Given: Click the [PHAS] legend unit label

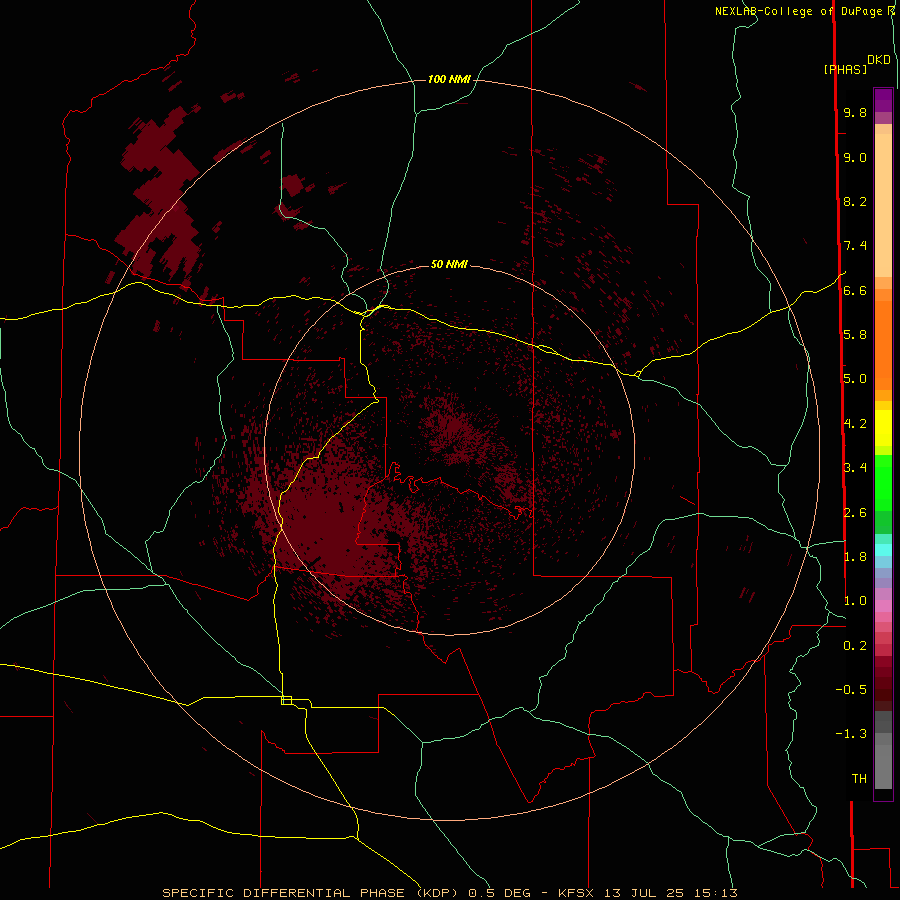Looking at the screenshot, I should [x=845, y=69].
